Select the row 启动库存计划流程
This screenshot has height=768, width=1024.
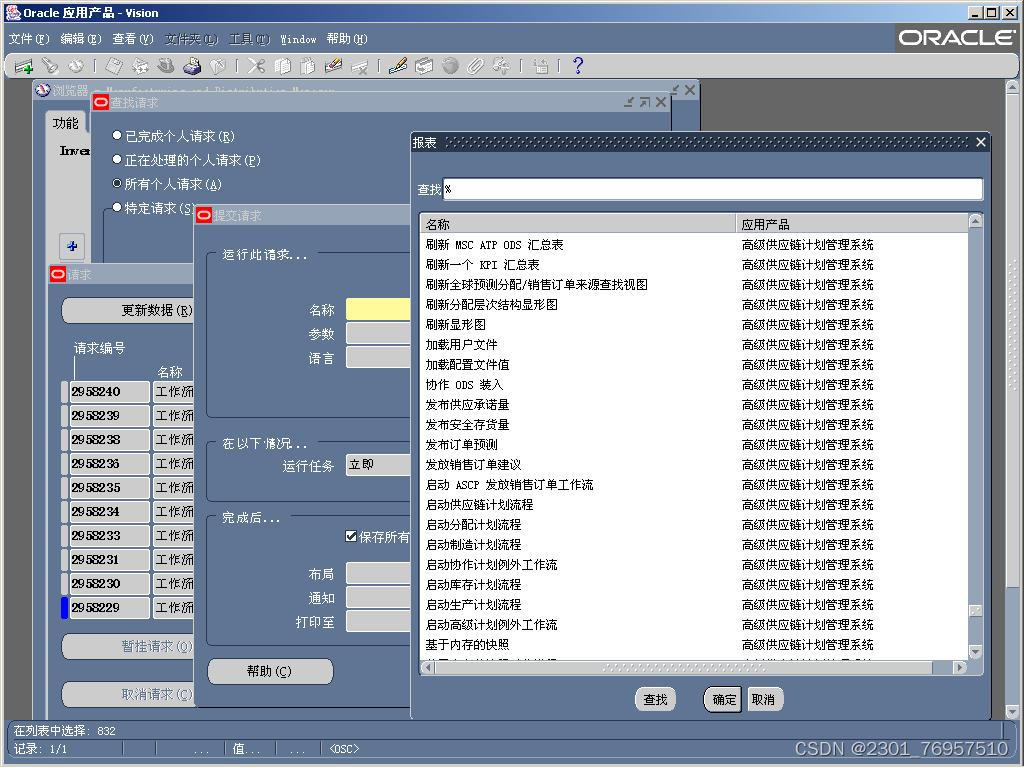694,584
